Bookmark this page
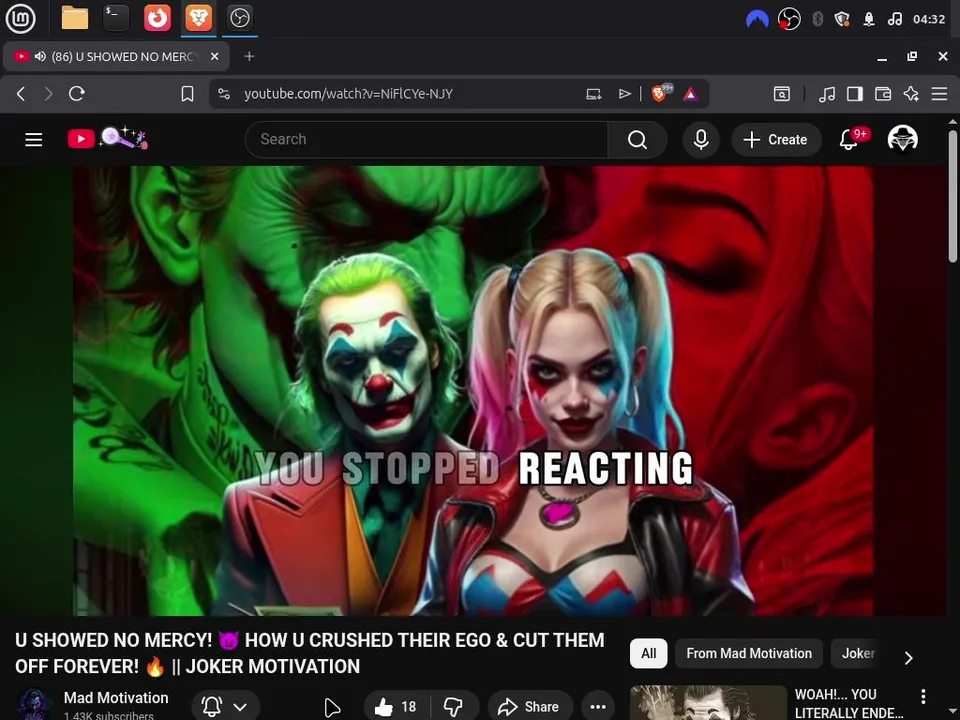 (187, 94)
